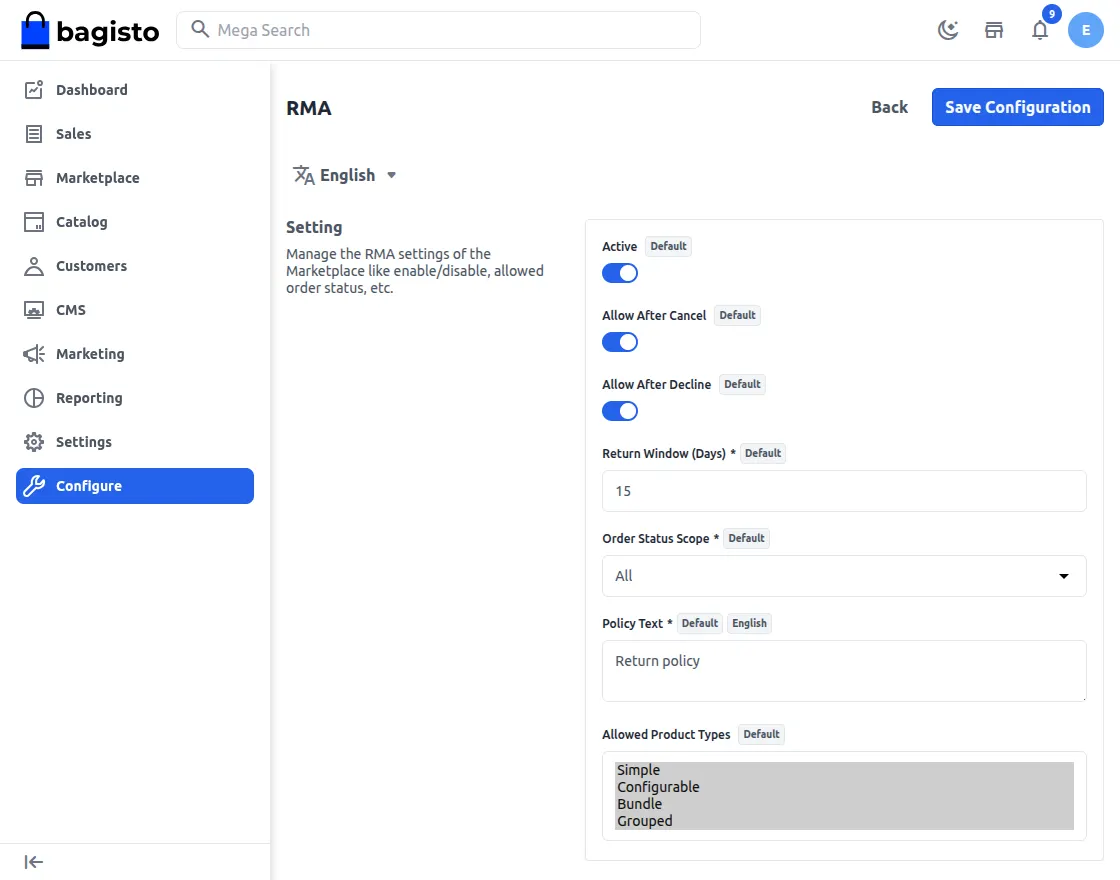Click the user profile avatar E
1120x880 pixels.
coord(1085,30)
